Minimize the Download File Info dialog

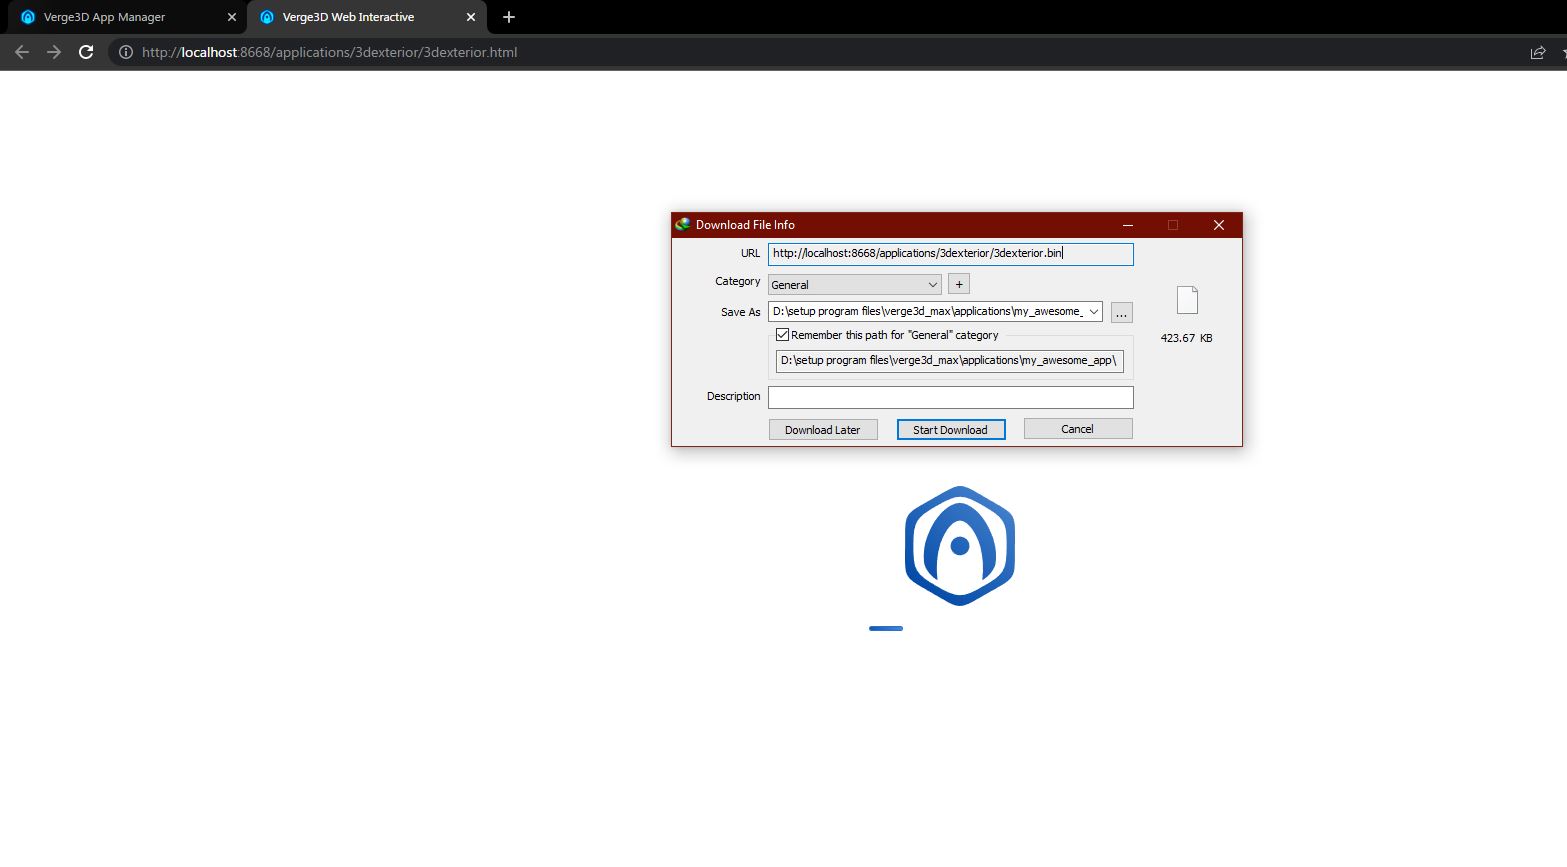1128,225
